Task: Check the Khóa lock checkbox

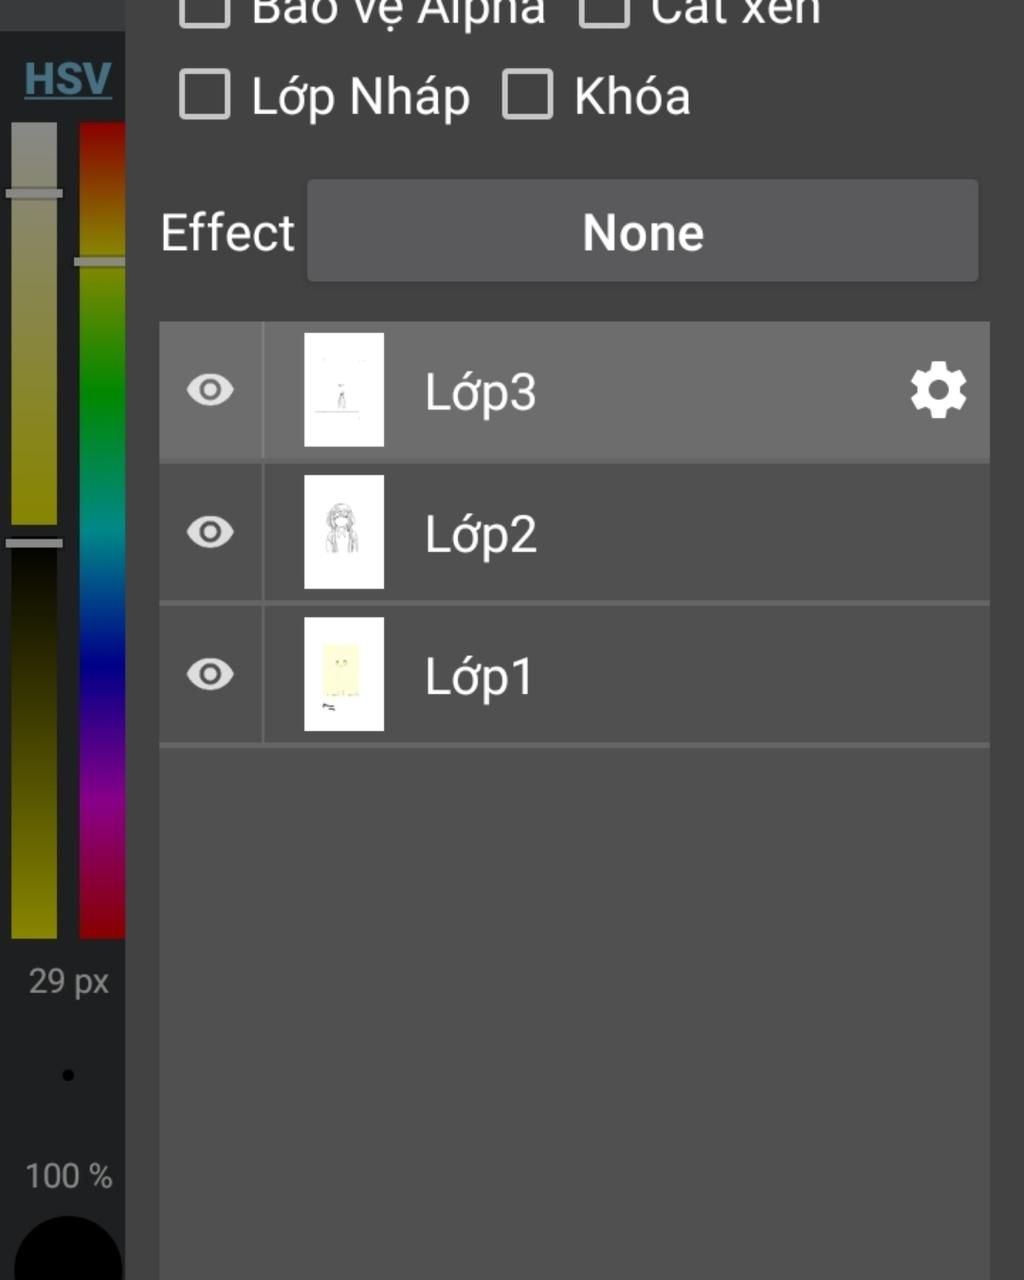Action: pyautogui.click(x=527, y=95)
